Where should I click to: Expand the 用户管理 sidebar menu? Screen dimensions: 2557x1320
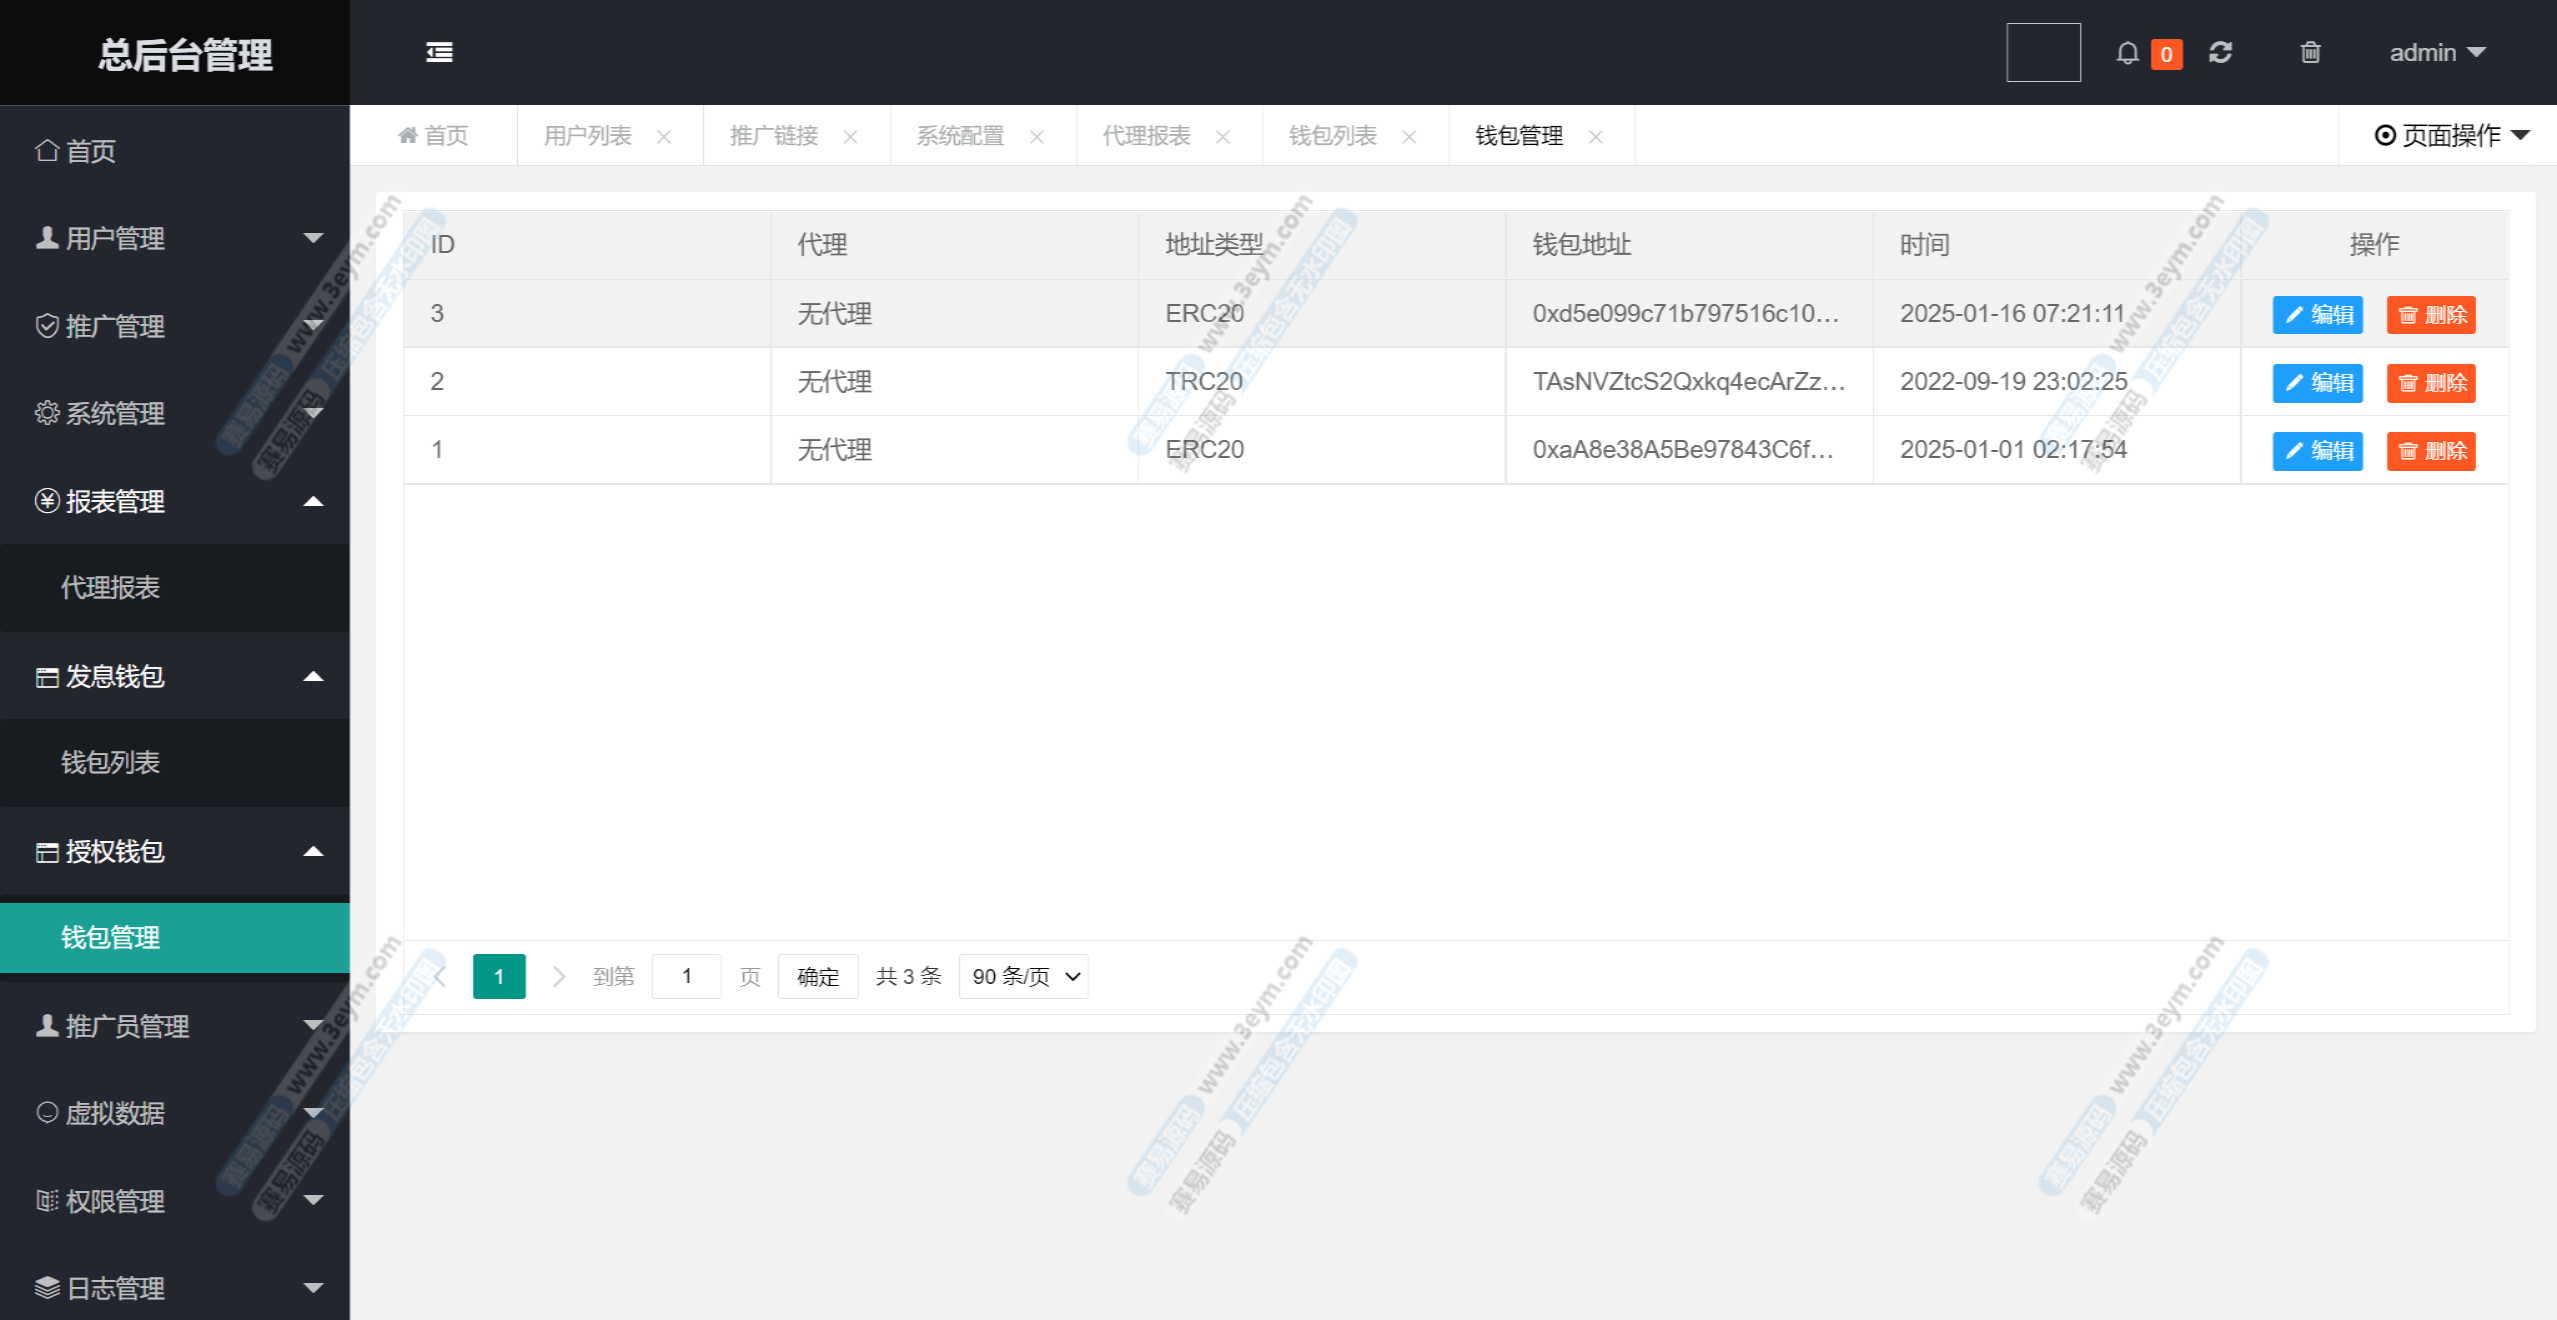pyautogui.click(x=175, y=238)
